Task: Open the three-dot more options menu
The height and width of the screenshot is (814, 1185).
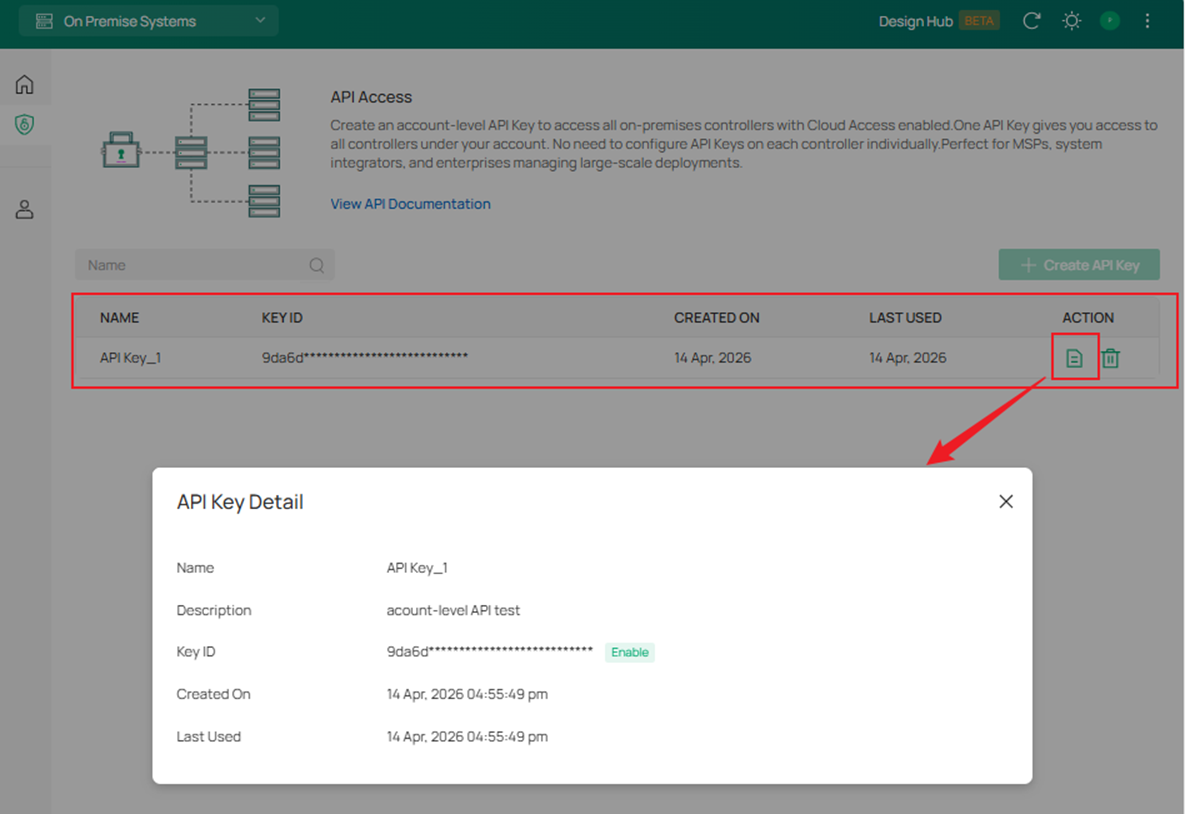Action: point(1147,20)
